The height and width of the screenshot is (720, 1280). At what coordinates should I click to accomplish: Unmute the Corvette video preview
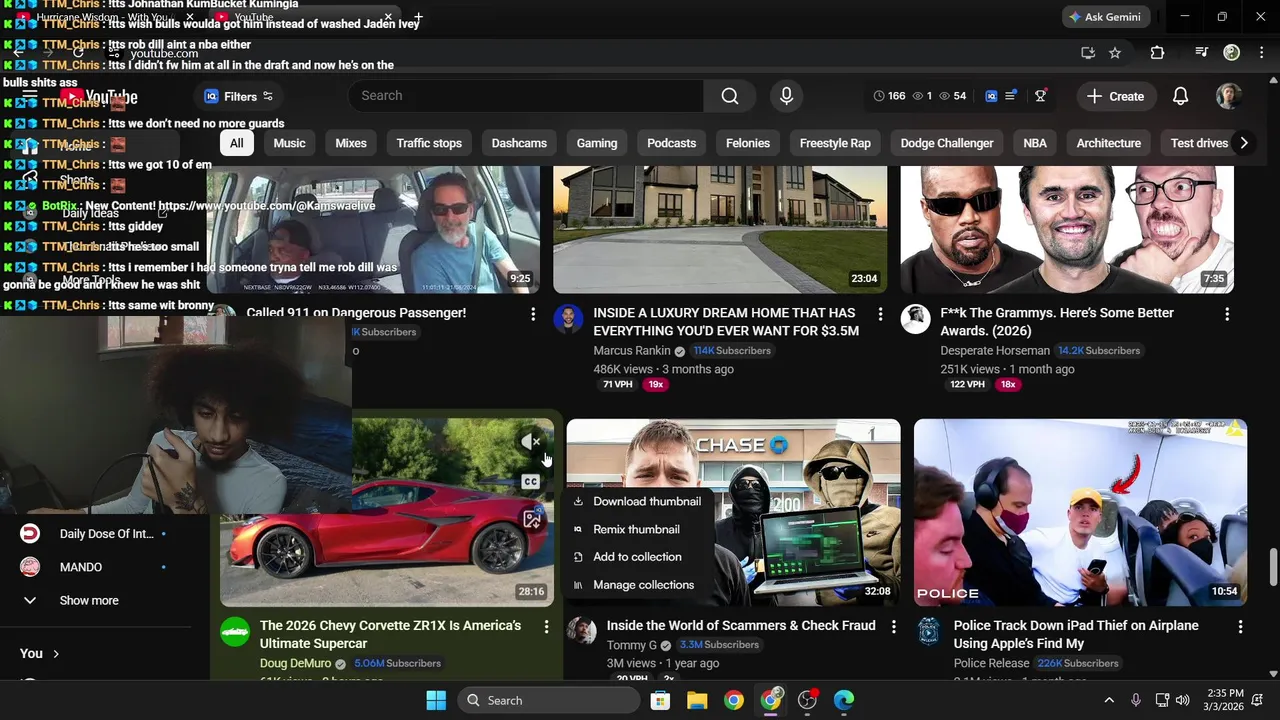point(531,441)
